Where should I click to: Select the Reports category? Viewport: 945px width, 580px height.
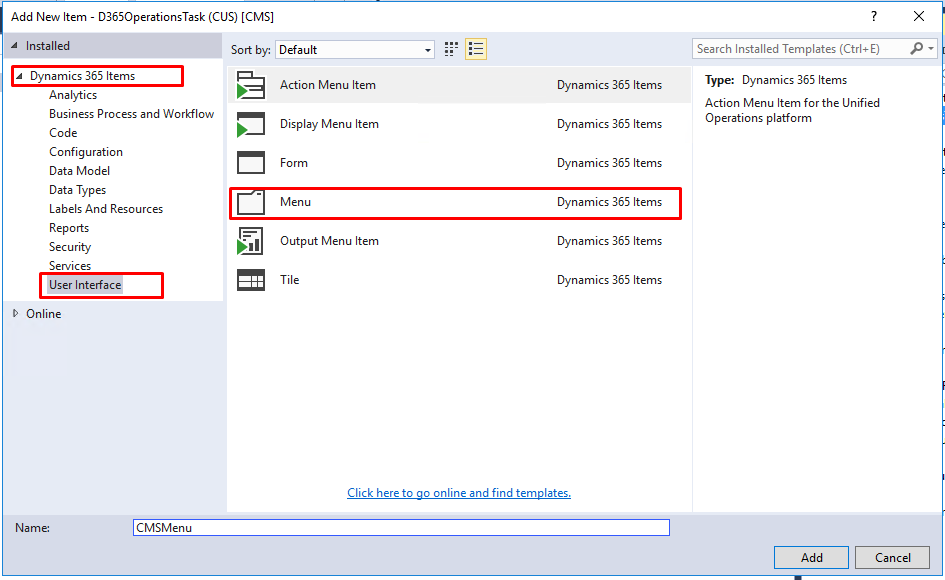69,228
